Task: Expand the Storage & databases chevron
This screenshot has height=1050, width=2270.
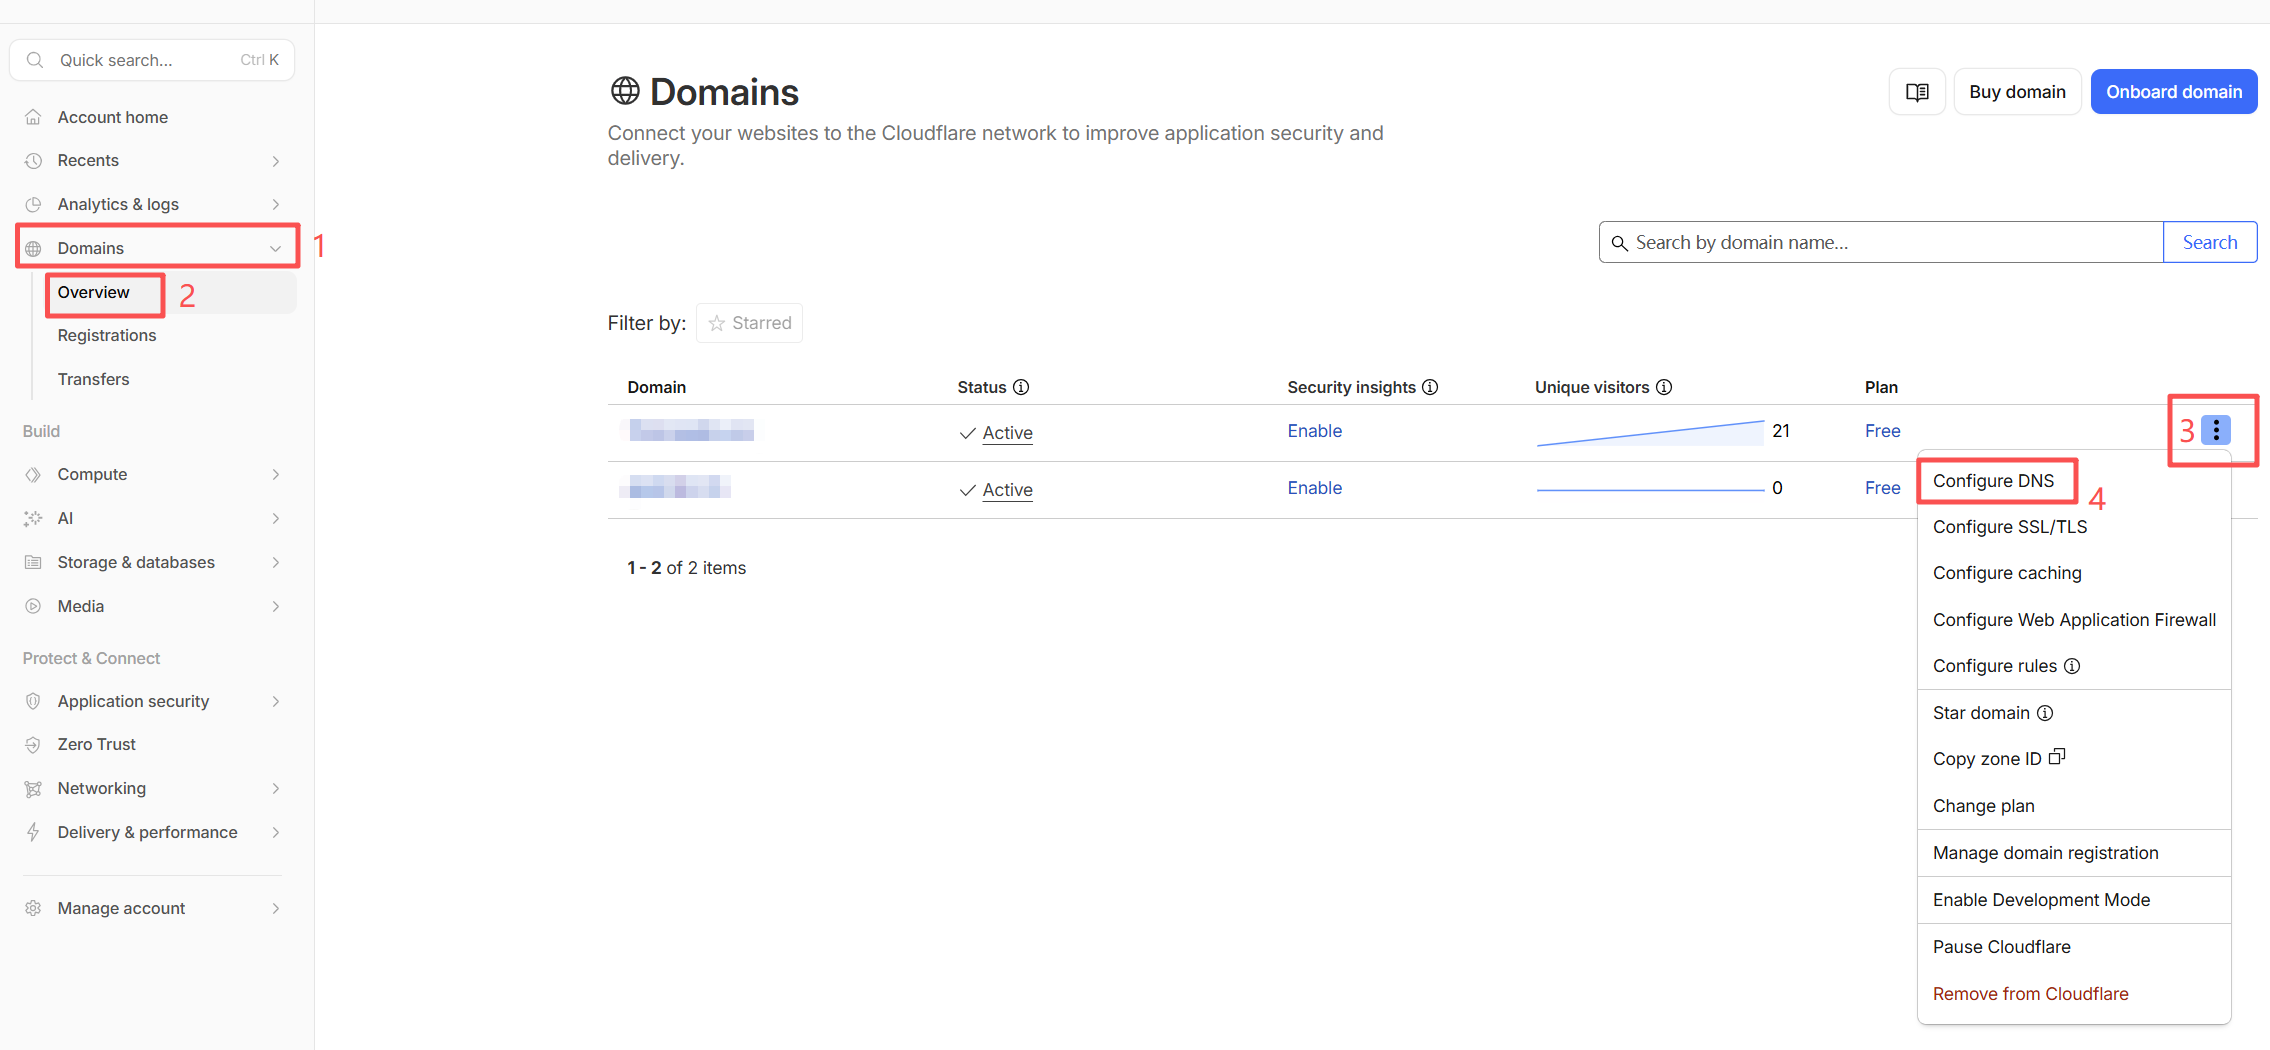Action: [x=276, y=562]
